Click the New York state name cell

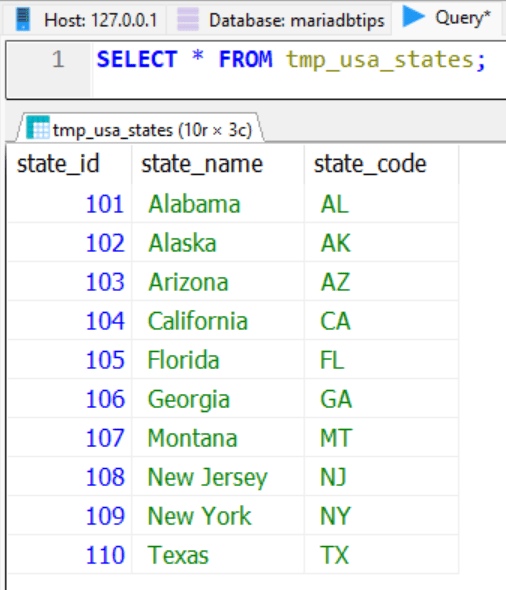pyautogui.click(x=218, y=516)
